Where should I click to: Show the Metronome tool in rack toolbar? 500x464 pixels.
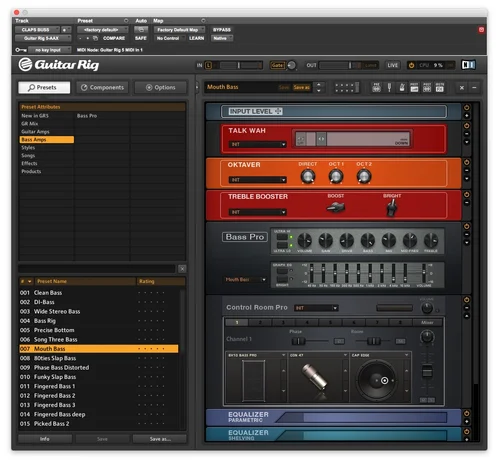tap(402, 88)
